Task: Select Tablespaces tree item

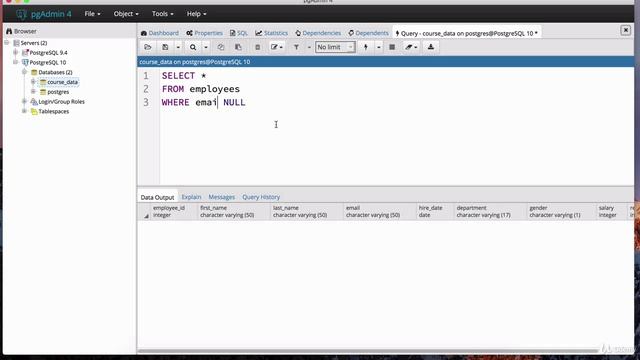Action: pos(53,111)
